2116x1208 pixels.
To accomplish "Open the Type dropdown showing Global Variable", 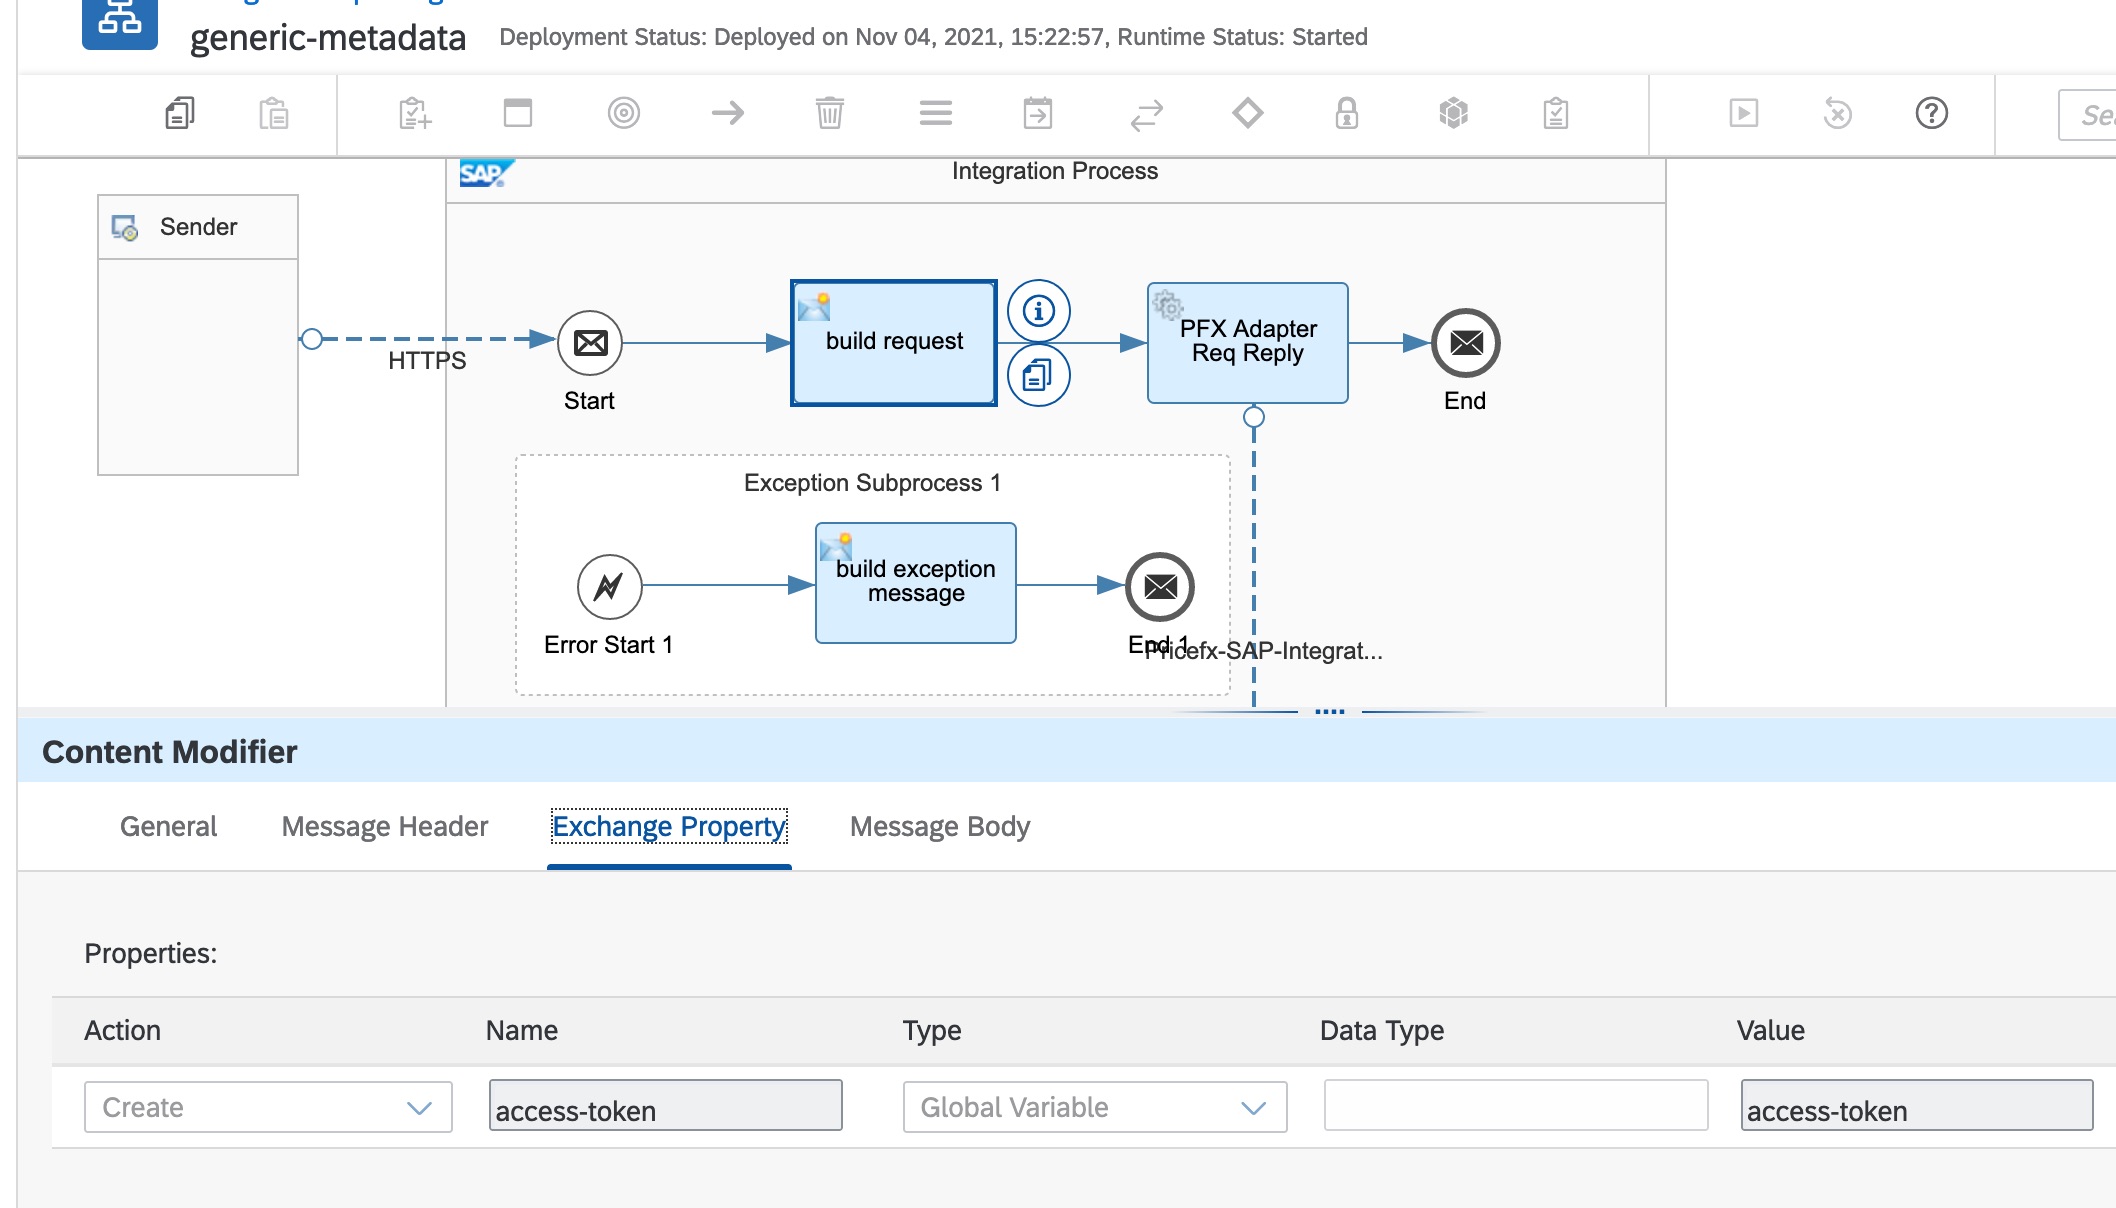I will [1094, 1107].
